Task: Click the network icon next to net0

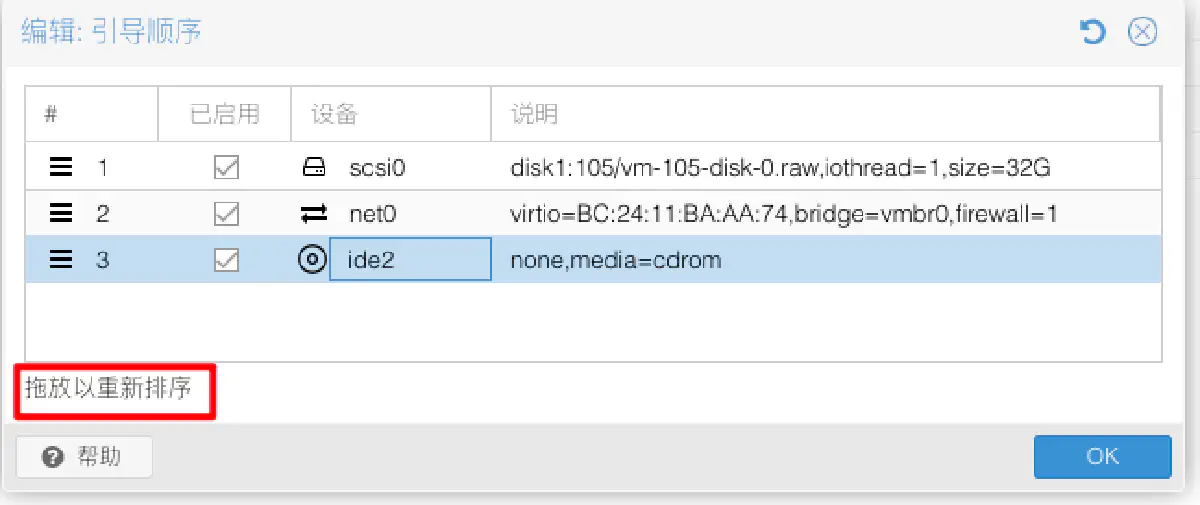Action: (x=314, y=213)
